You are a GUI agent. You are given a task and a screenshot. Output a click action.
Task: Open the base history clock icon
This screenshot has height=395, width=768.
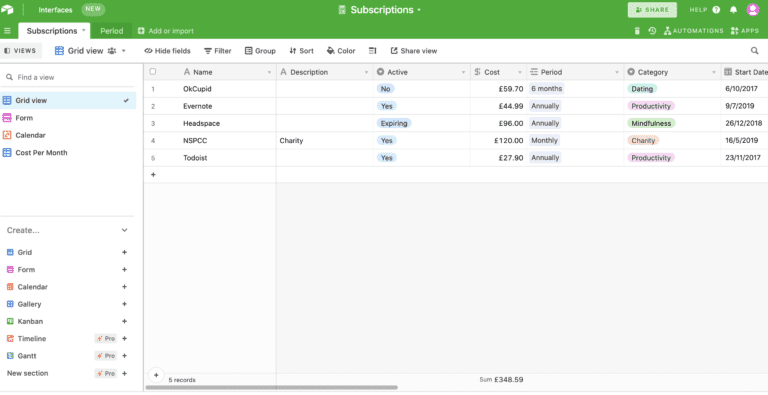coord(652,31)
